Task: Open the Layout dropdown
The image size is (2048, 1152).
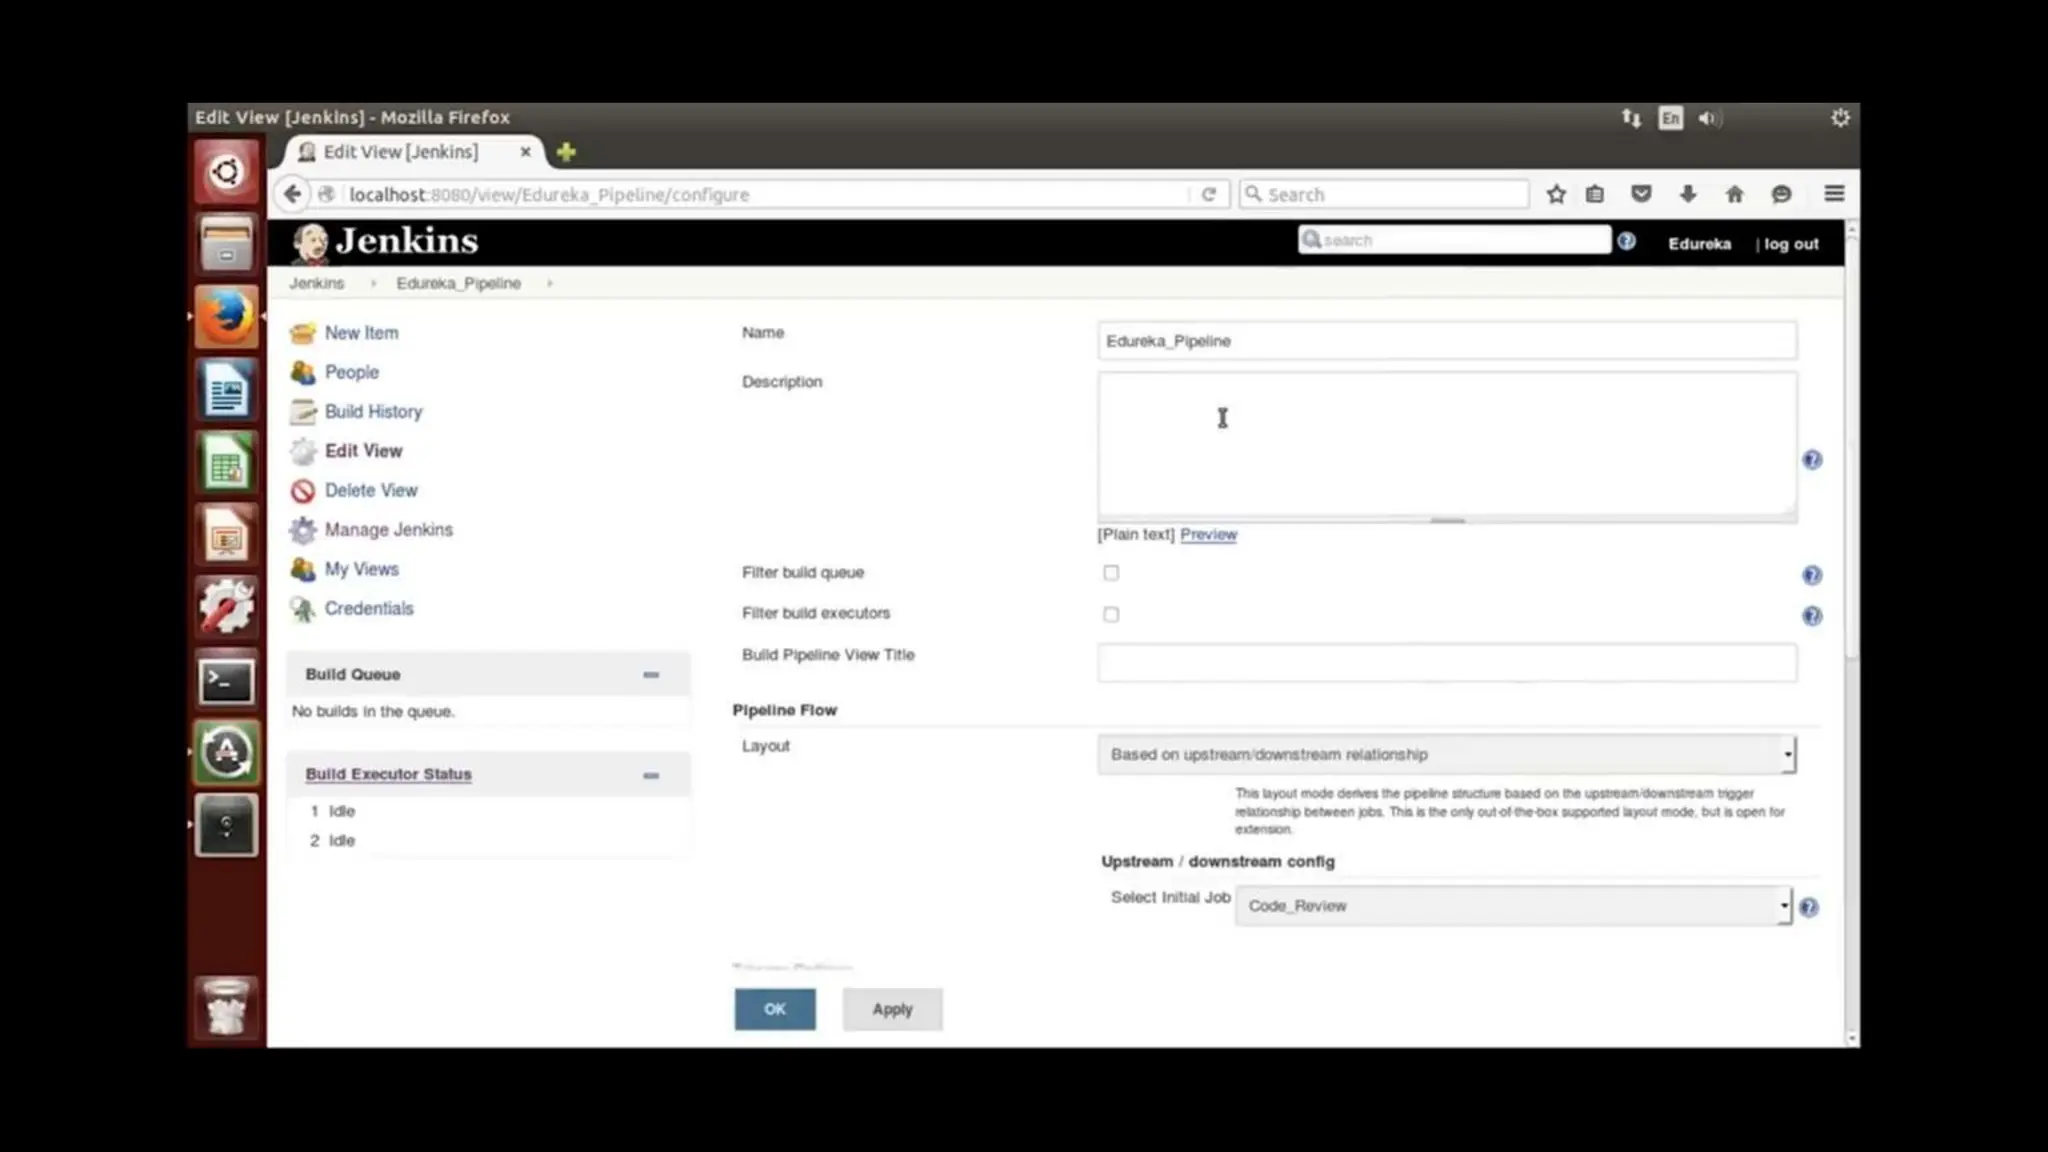Action: tap(1447, 754)
